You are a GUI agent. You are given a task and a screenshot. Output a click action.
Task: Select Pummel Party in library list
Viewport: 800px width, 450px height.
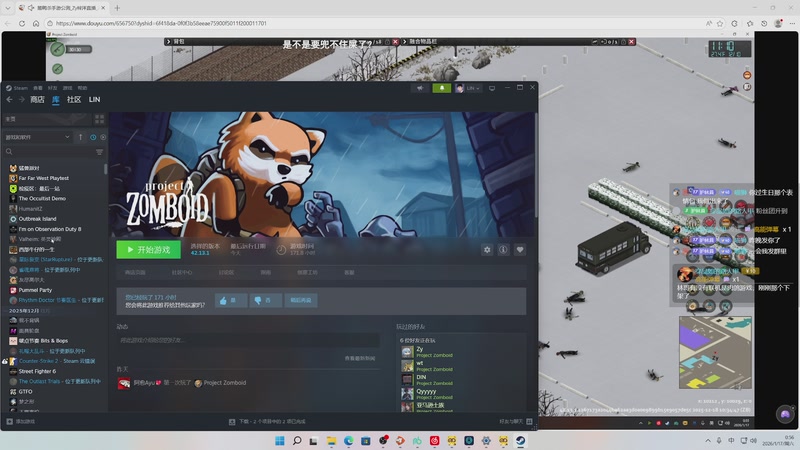tap(35, 290)
